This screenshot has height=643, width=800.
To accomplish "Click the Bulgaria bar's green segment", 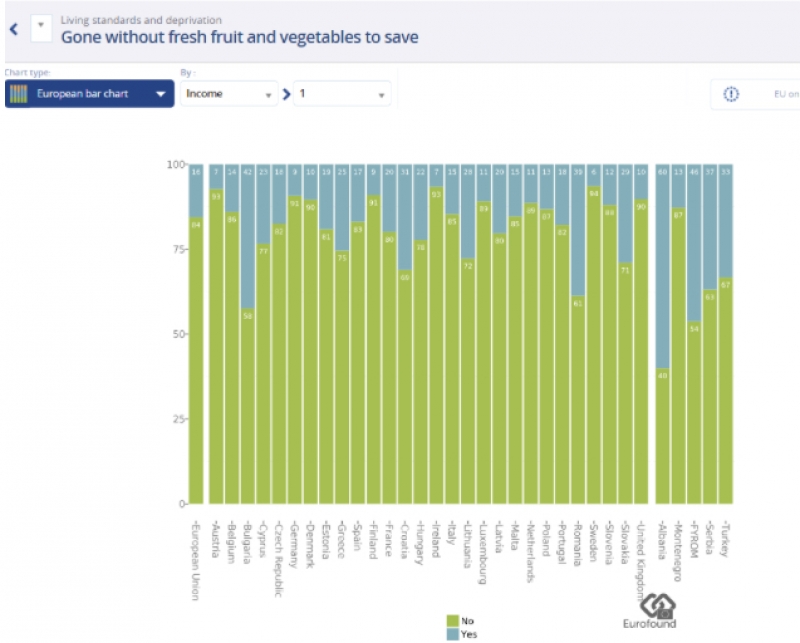I will pyautogui.click(x=247, y=406).
